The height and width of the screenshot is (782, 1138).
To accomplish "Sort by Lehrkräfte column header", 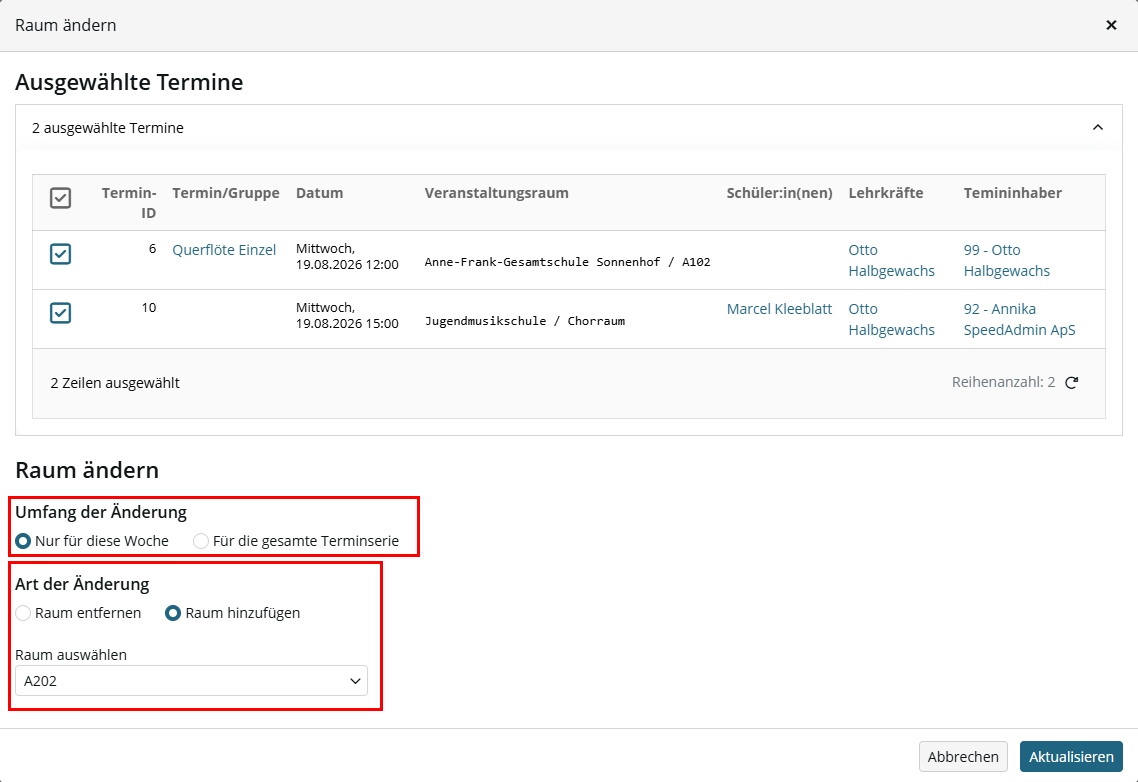I will 885,193.
